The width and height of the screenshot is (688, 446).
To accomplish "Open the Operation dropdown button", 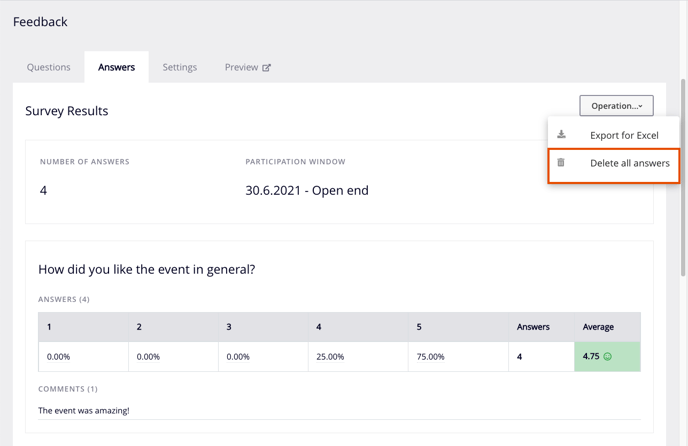I will coord(616,106).
